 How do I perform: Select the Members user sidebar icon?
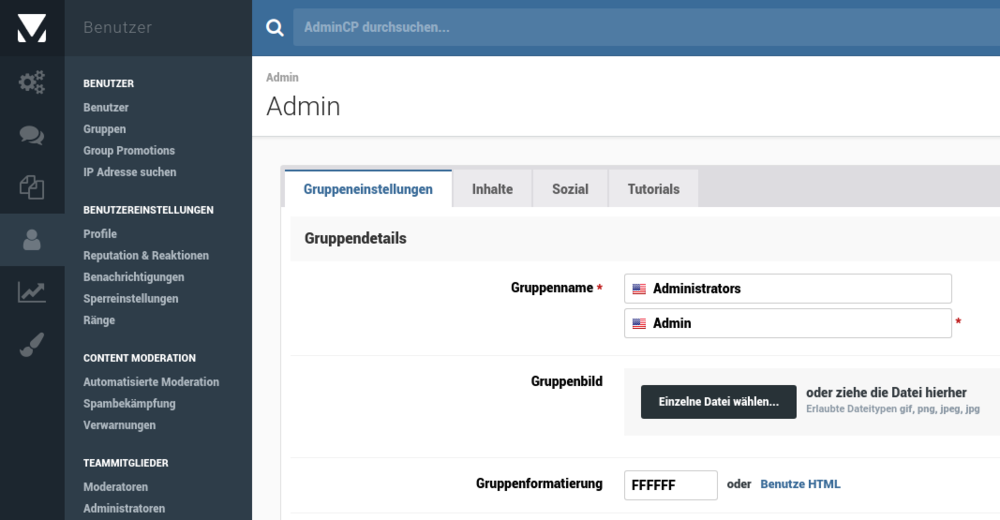(x=32, y=239)
